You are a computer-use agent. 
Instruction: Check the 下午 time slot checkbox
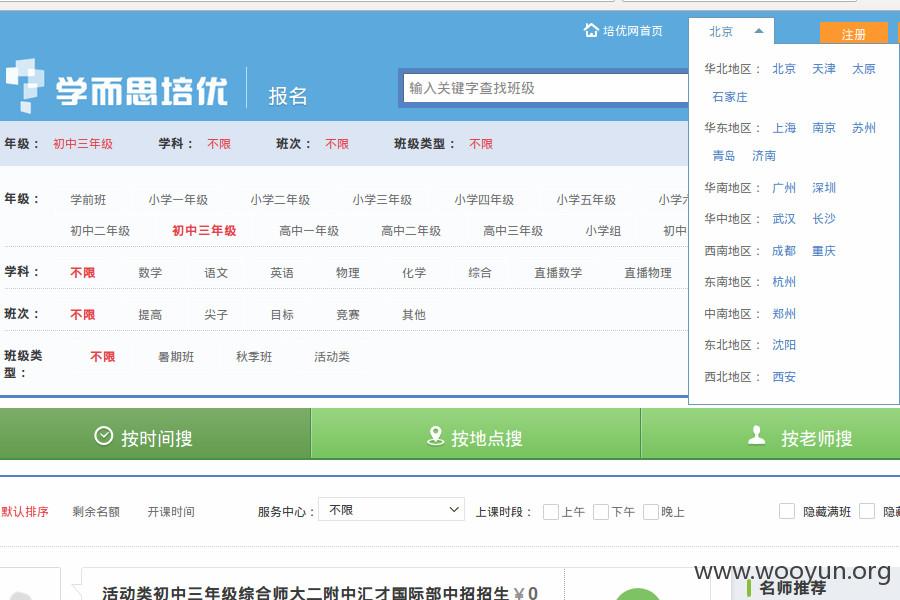pos(601,512)
